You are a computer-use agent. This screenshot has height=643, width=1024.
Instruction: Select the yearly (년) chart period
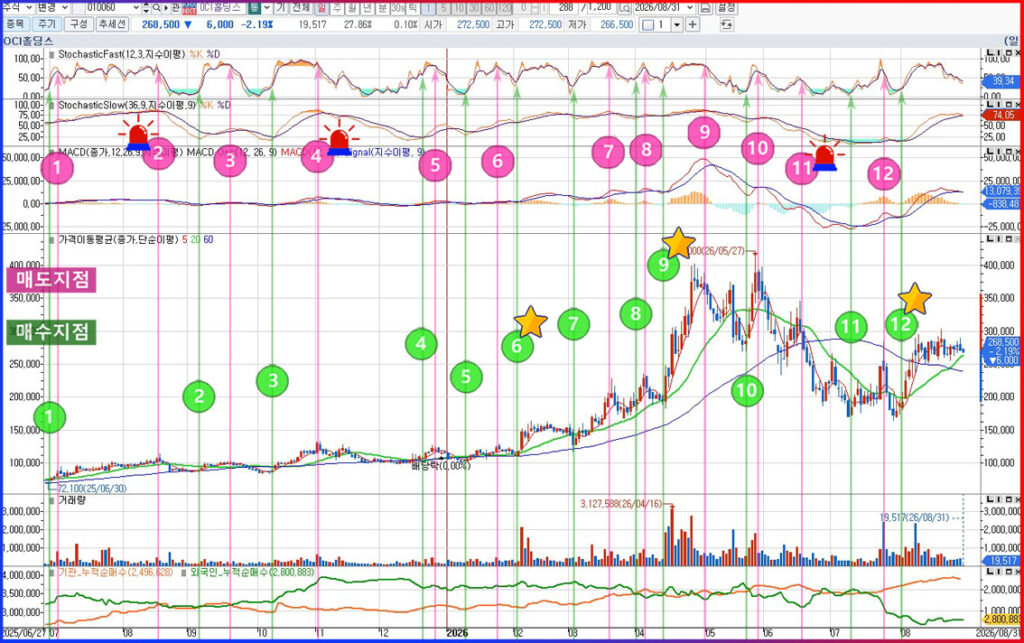pyautogui.click(x=367, y=8)
